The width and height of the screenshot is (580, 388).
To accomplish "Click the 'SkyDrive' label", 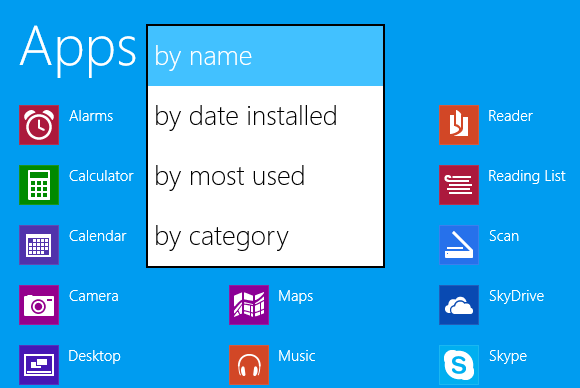I will click(x=516, y=296).
